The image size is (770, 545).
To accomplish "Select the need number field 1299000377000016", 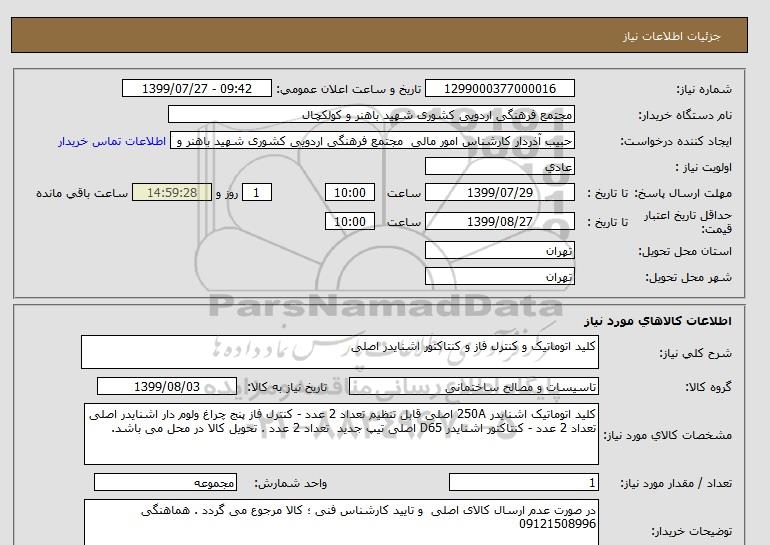I will click(x=499, y=88).
